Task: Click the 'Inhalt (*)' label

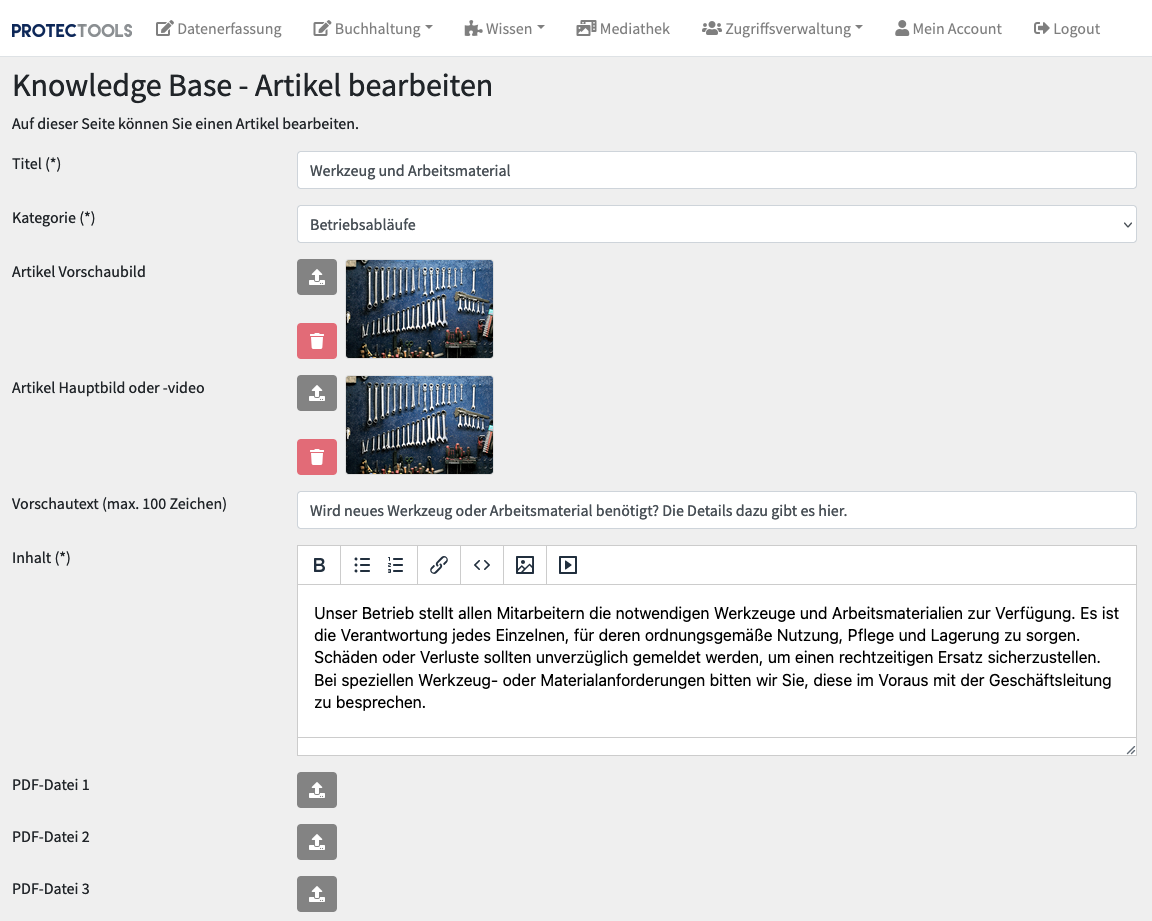Action: [41, 557]
